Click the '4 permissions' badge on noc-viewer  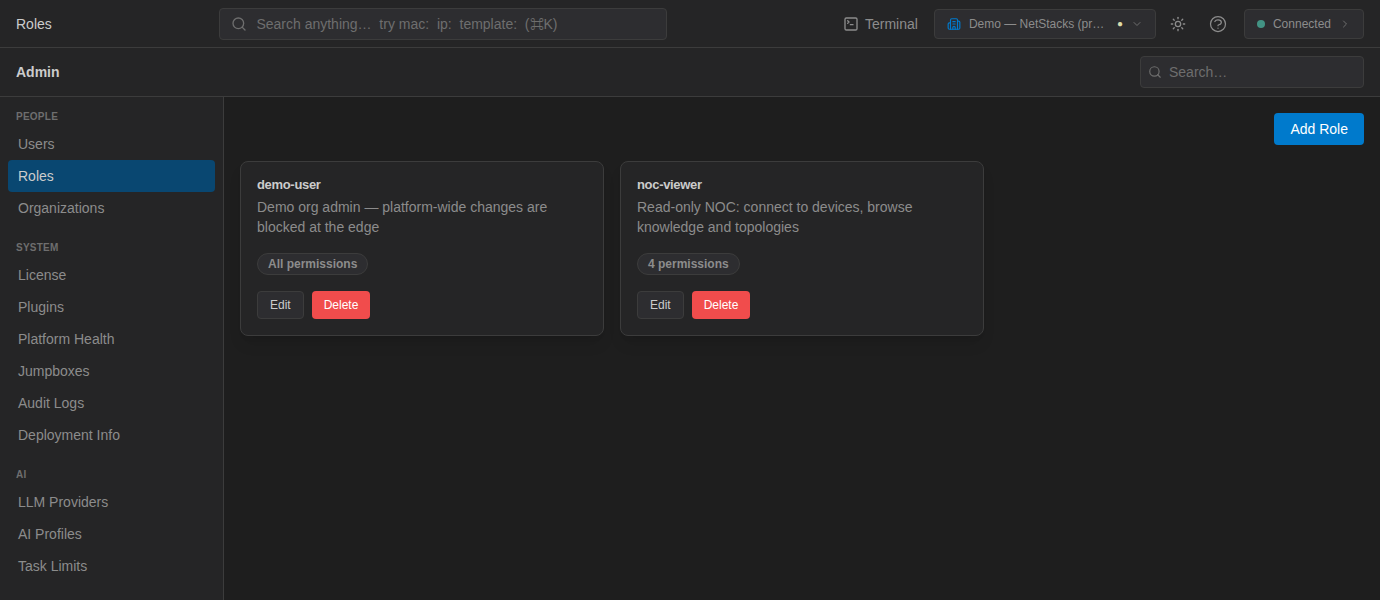point(688,264)
